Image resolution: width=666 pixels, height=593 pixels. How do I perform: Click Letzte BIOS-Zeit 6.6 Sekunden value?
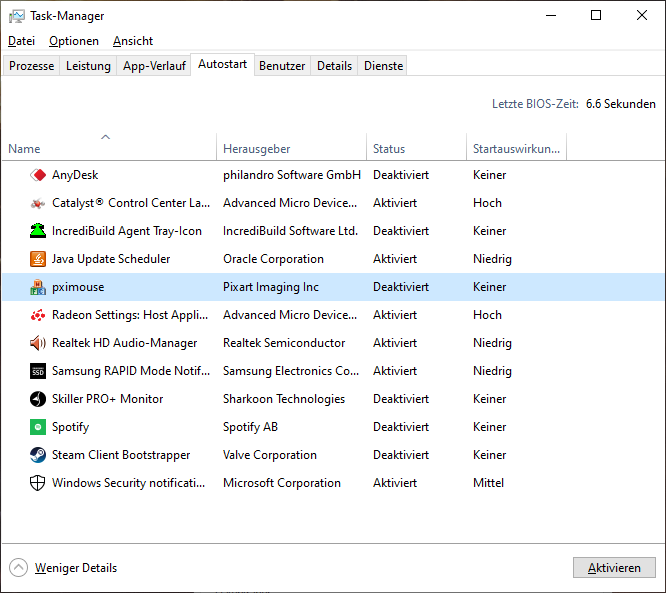tap(621, 104)
